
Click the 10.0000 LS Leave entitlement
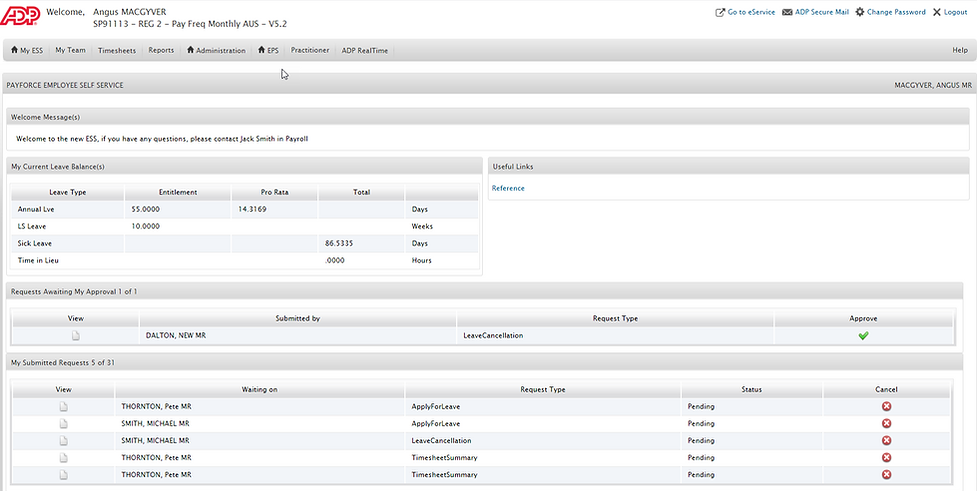tap(145, 226)
